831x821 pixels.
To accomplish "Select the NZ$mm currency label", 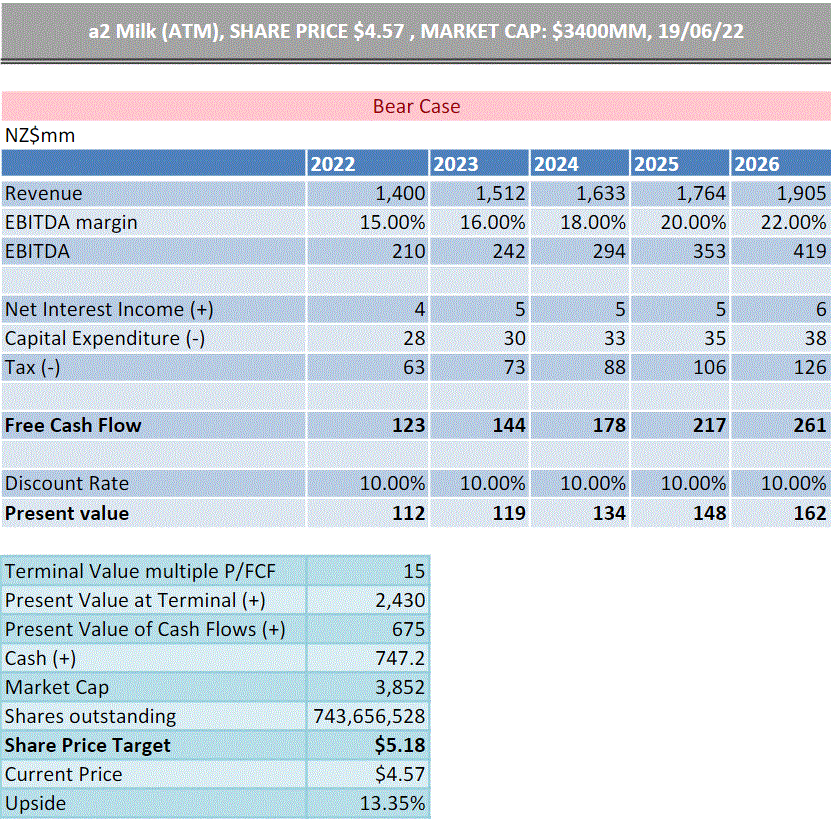I will click(40, 136).
